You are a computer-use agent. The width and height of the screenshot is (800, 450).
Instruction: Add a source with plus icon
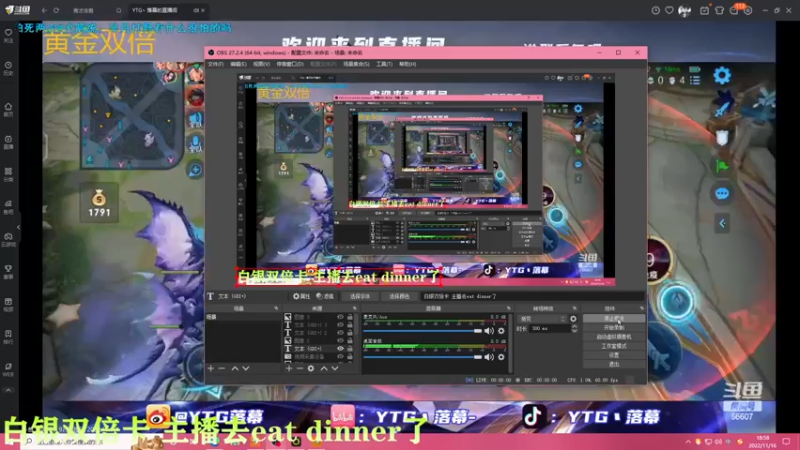click(x=289, y=368)
